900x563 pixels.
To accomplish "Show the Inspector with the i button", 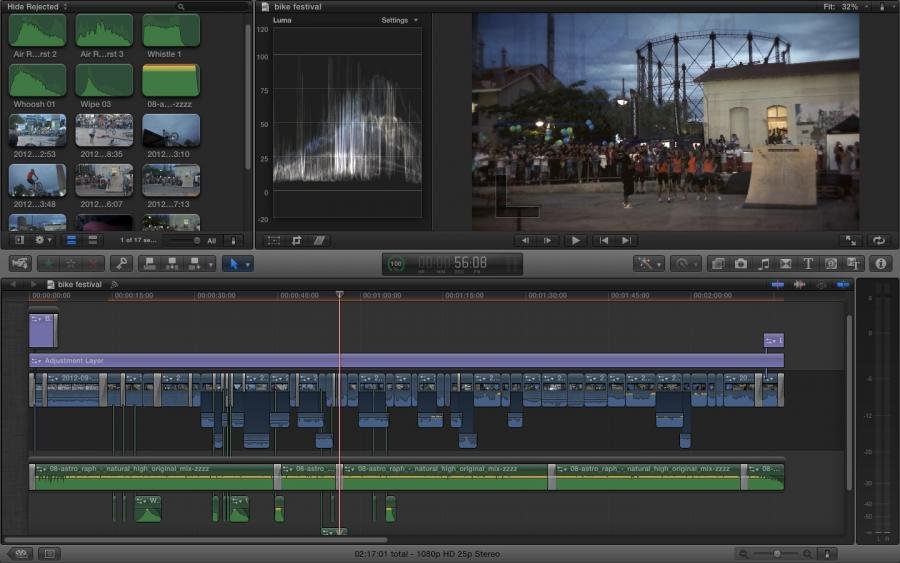I will click(x=881, y=263).
